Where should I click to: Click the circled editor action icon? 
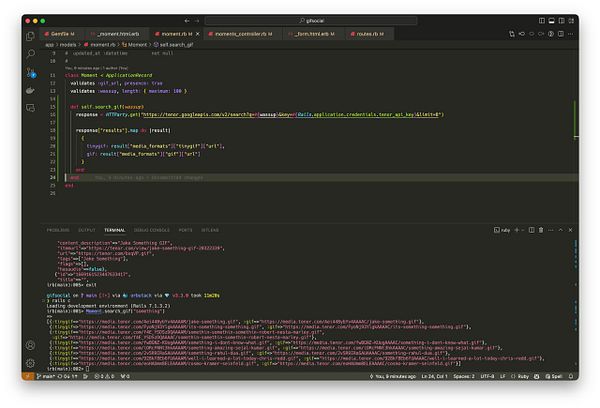point(551,34)
